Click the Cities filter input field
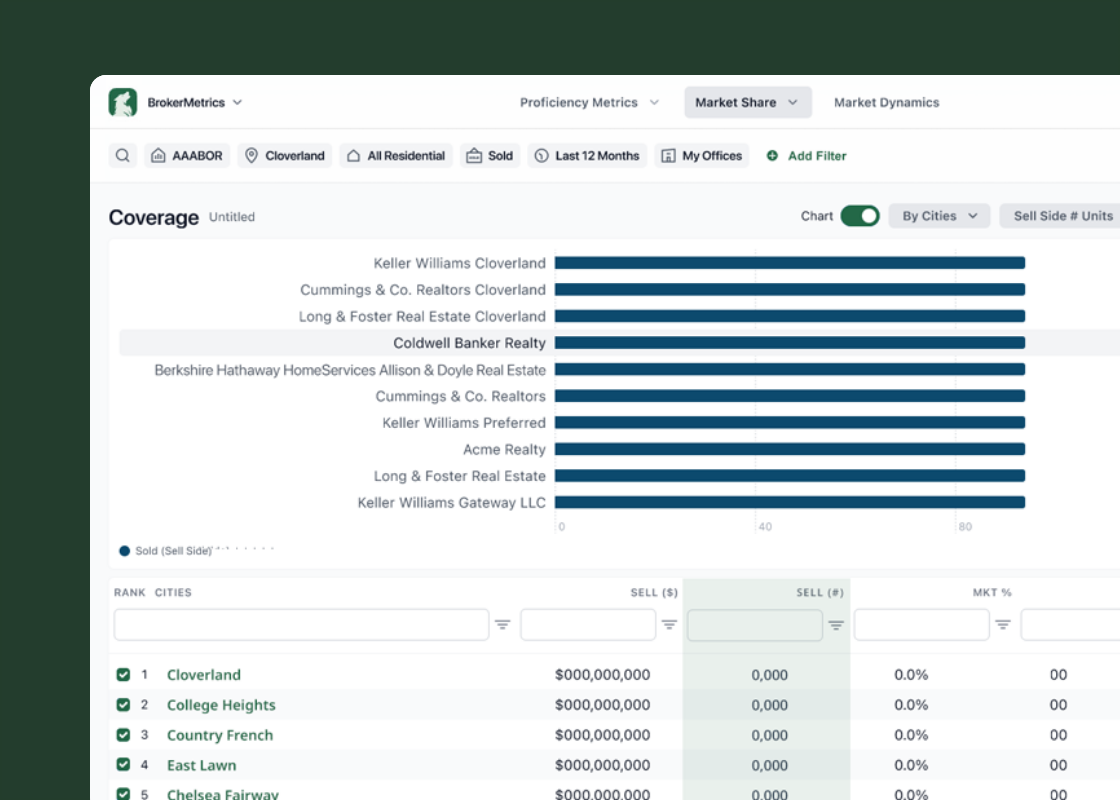 [301, 625]
